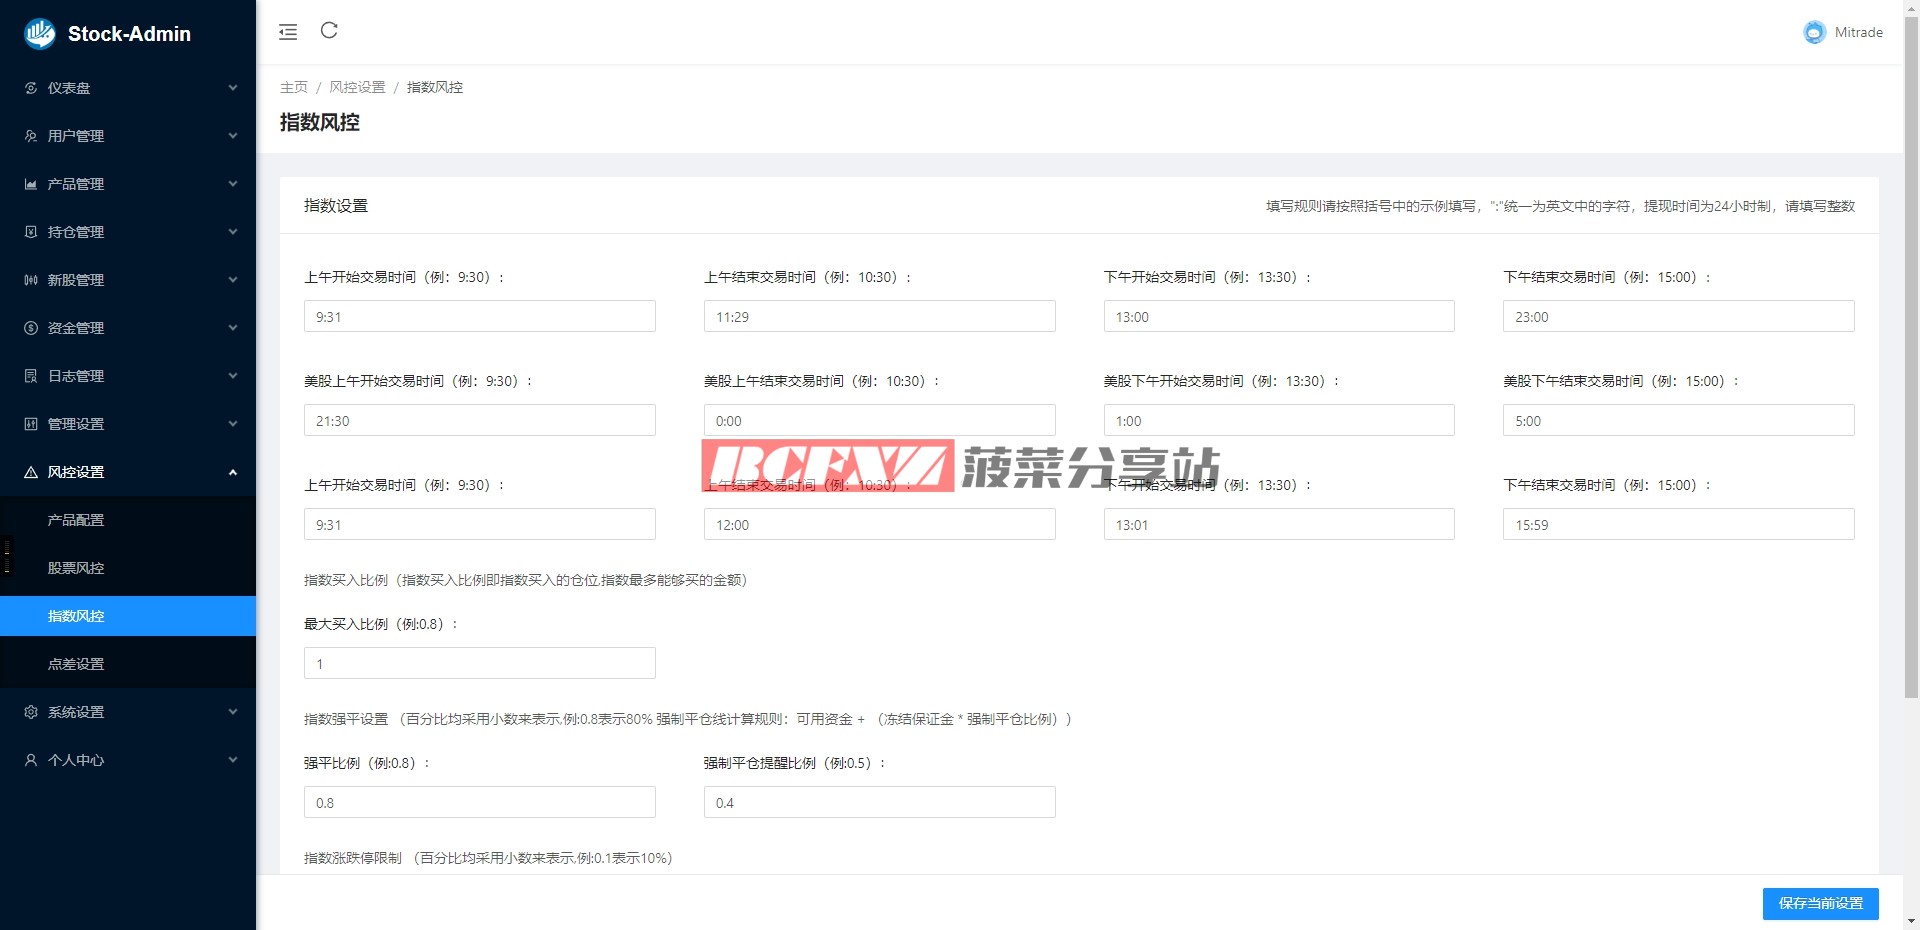Click the 仪表盘 dashboard icon

31,88
